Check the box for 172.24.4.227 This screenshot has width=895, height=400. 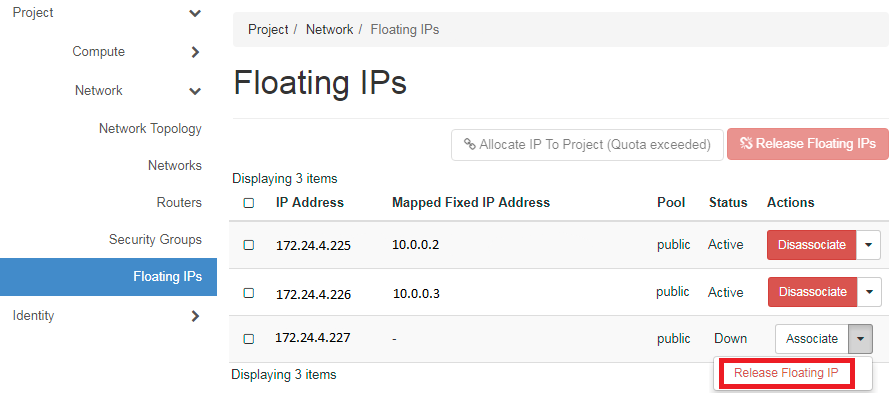coord(249,339)
